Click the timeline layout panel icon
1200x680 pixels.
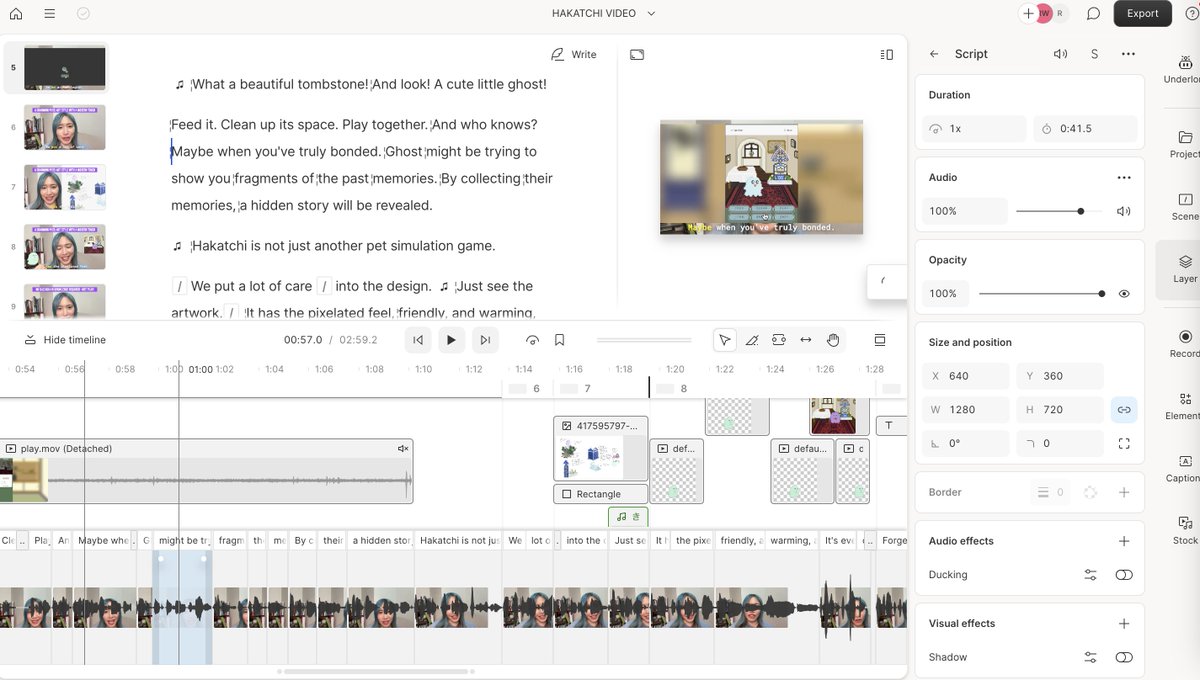coord(880,340)
